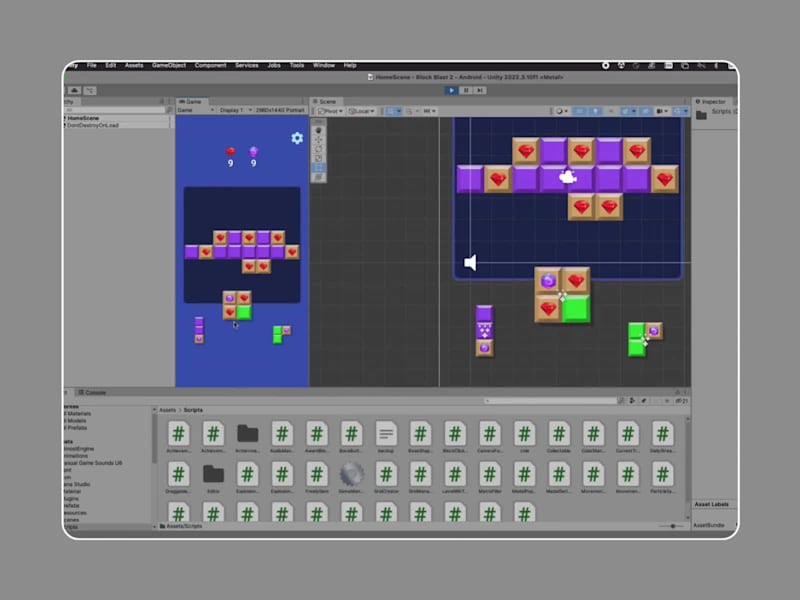
Task: Open the Inspector panel folder icon for Scripts
Action: (x=703, y=113)
